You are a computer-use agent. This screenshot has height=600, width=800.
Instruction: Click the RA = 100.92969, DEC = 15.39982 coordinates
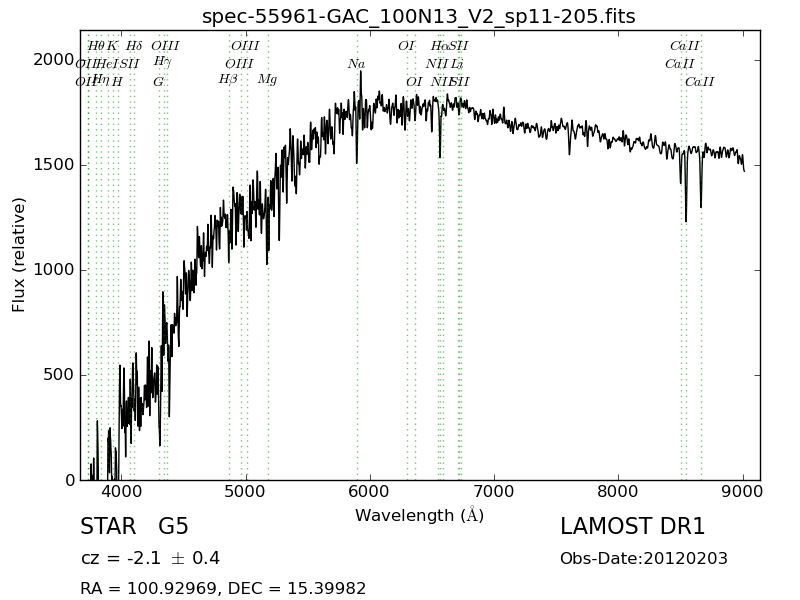223,588
